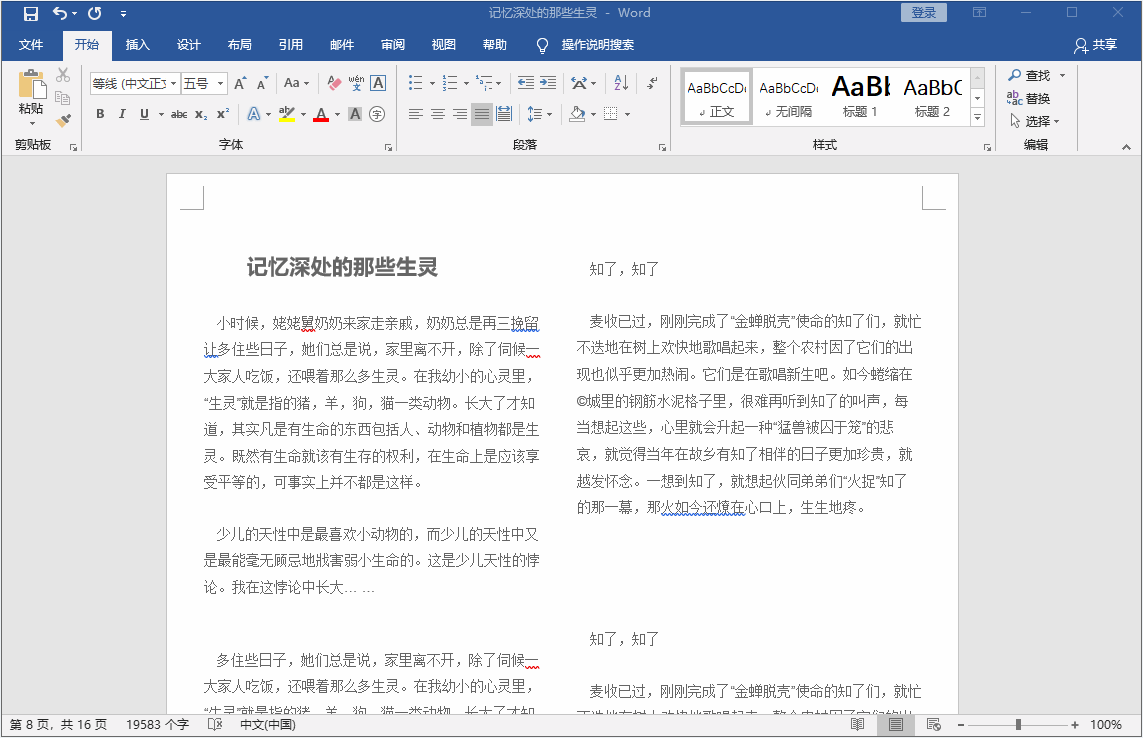1143x738 pixels.
Task: Click the Format Painter brush icon
Action: 63,120
